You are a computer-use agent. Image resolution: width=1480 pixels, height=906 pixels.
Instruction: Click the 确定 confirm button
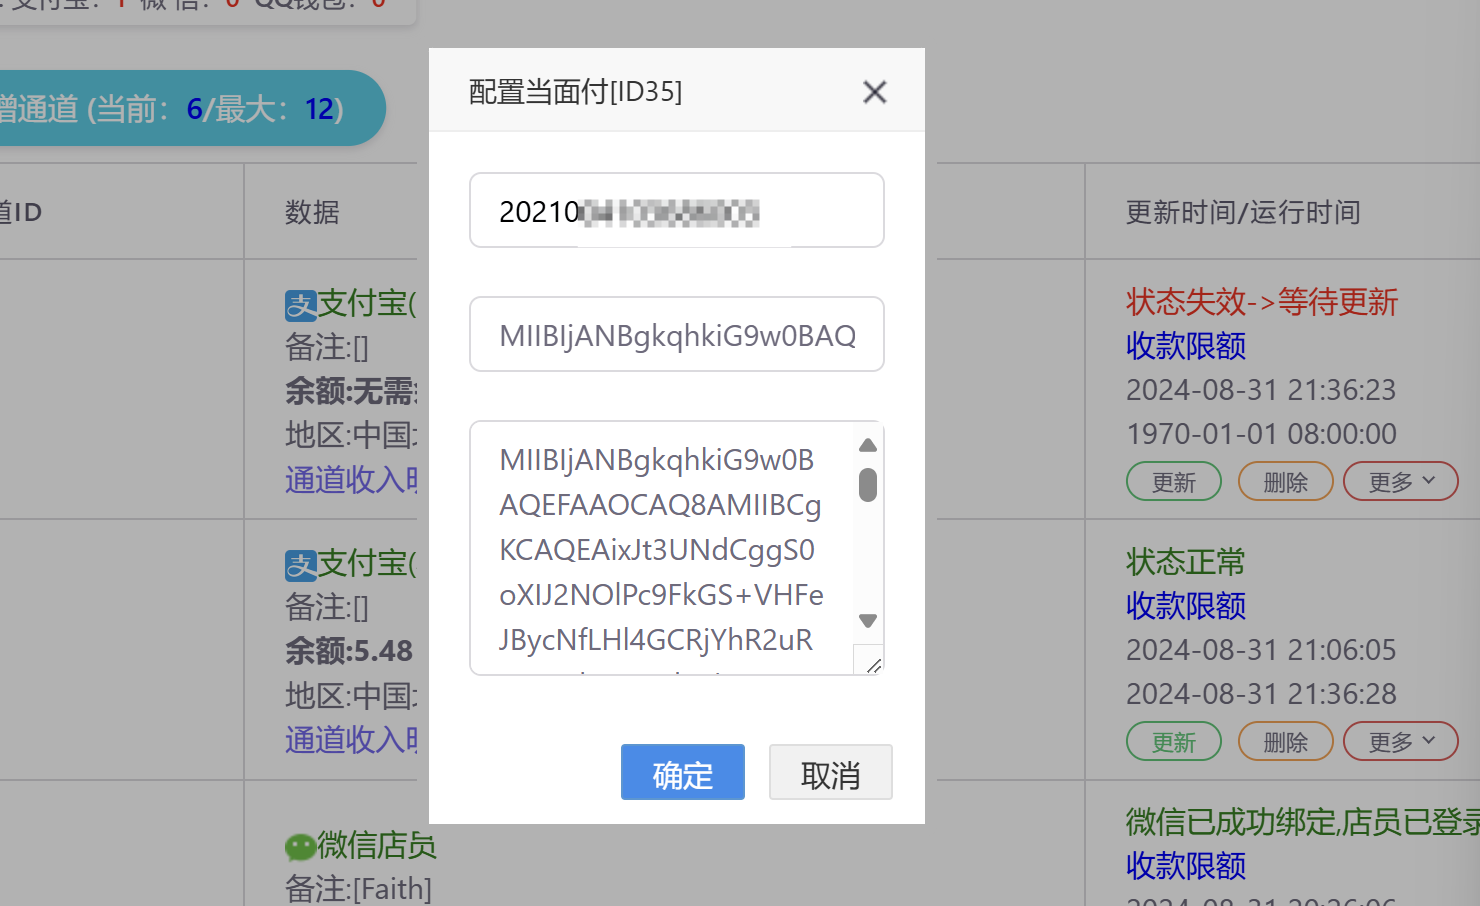[x=683, y=772]
